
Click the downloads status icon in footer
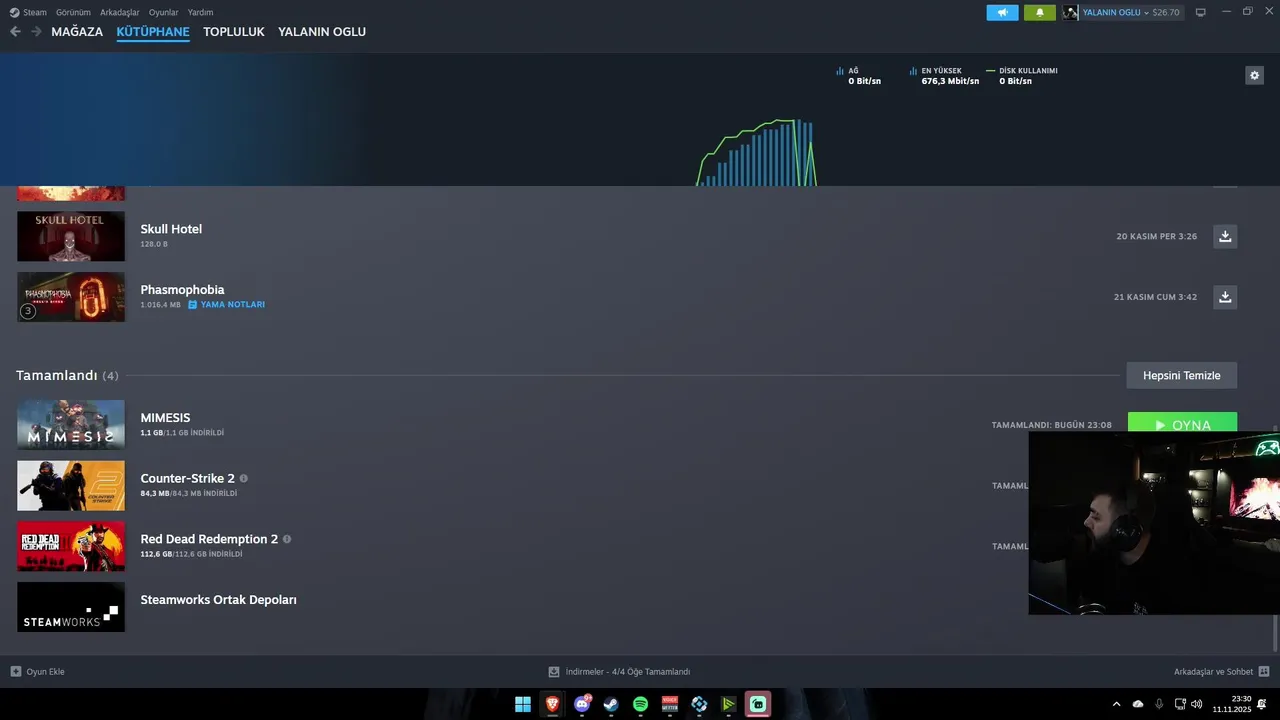click(x=554, y=672)
